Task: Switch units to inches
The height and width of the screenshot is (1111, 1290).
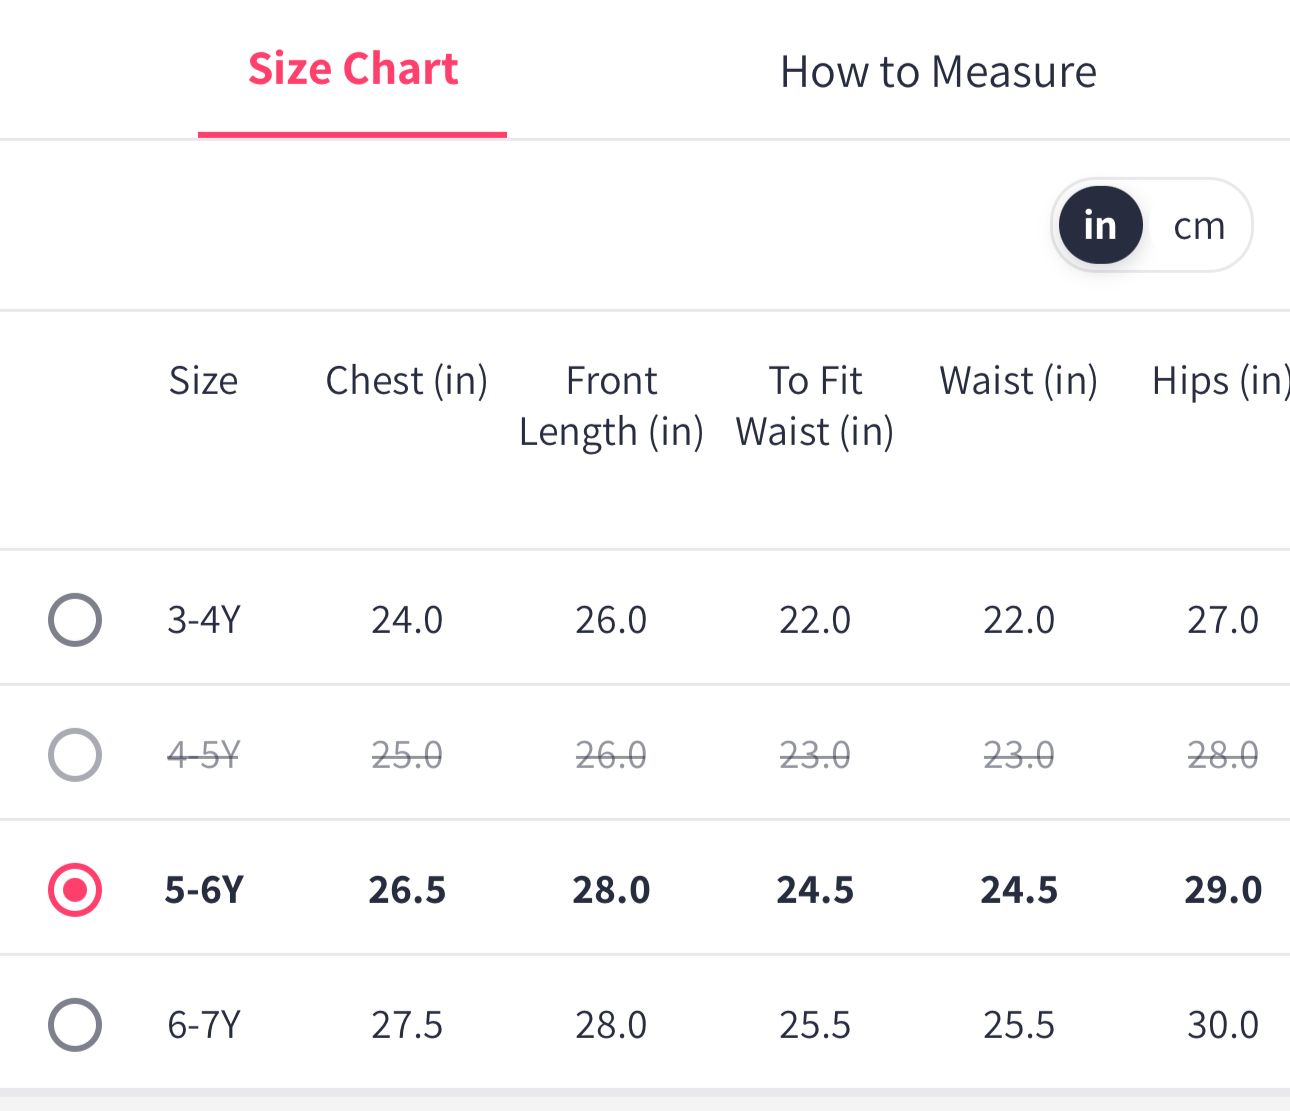Action: coord(1100,225)
